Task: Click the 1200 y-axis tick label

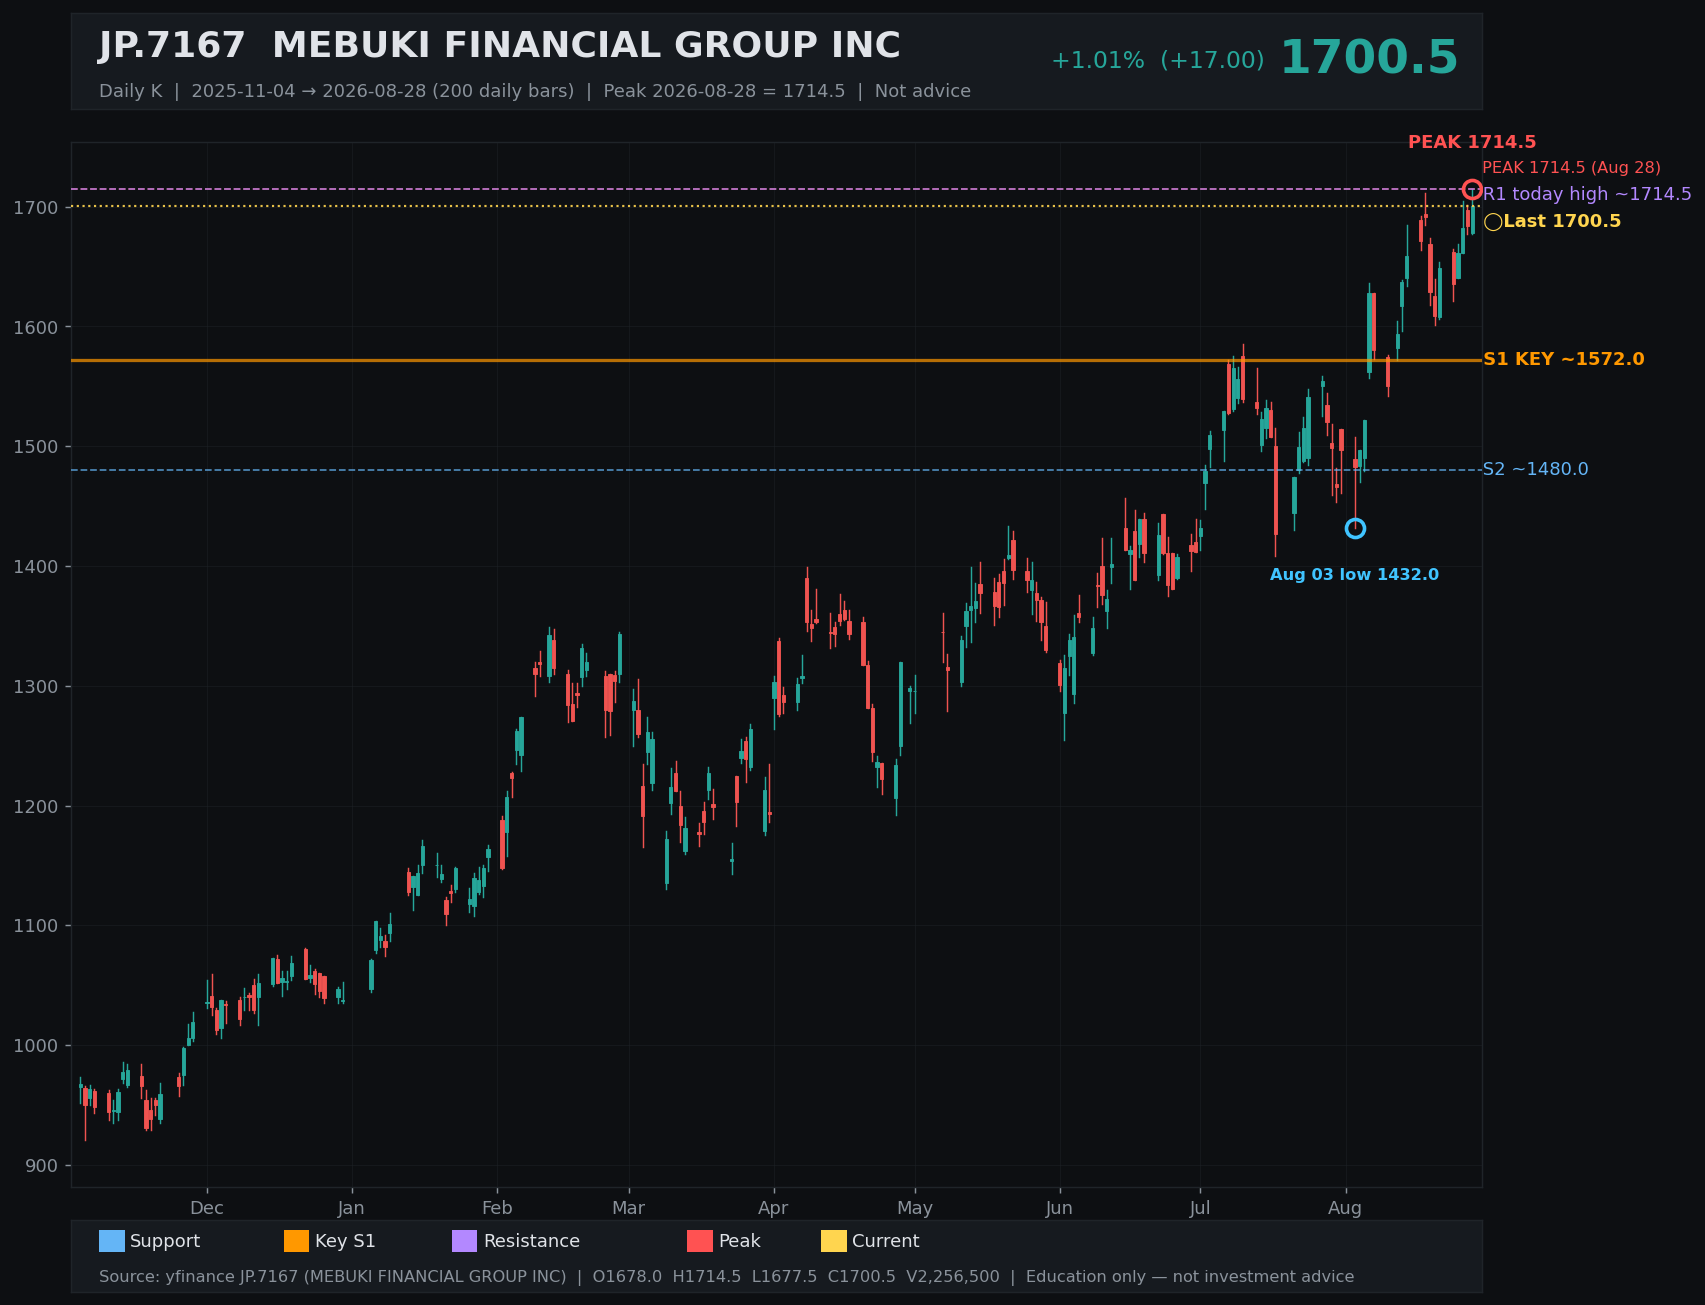Action: tap(38, 806)
